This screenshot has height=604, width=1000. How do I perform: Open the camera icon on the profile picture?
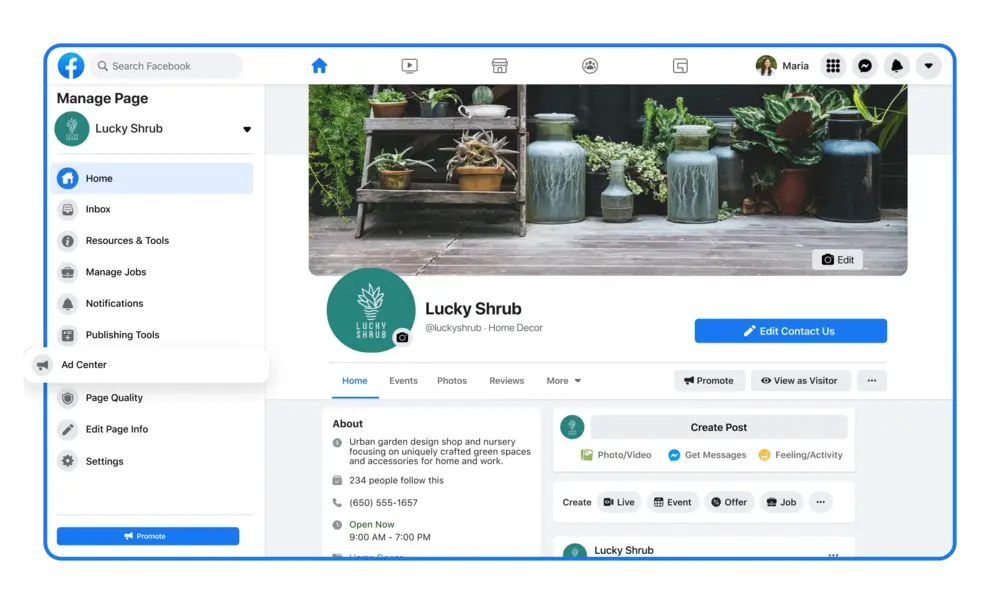[x=402, y=338]
